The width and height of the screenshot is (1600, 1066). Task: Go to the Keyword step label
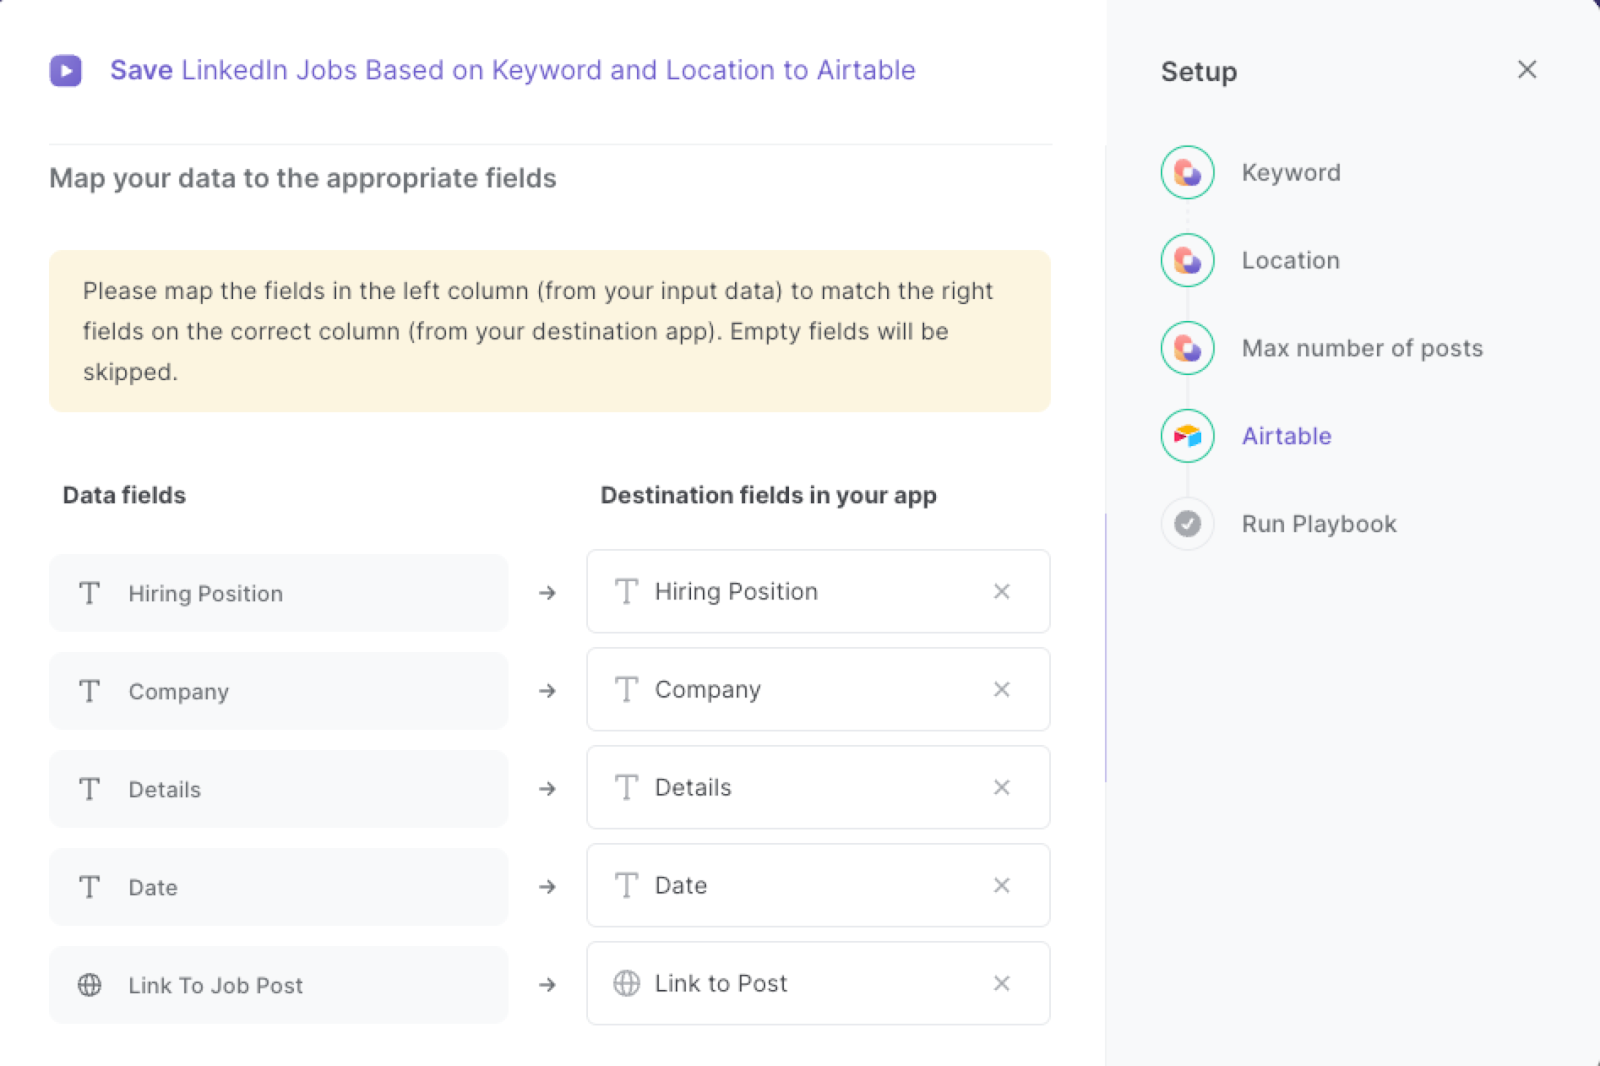coord(1291,173)
